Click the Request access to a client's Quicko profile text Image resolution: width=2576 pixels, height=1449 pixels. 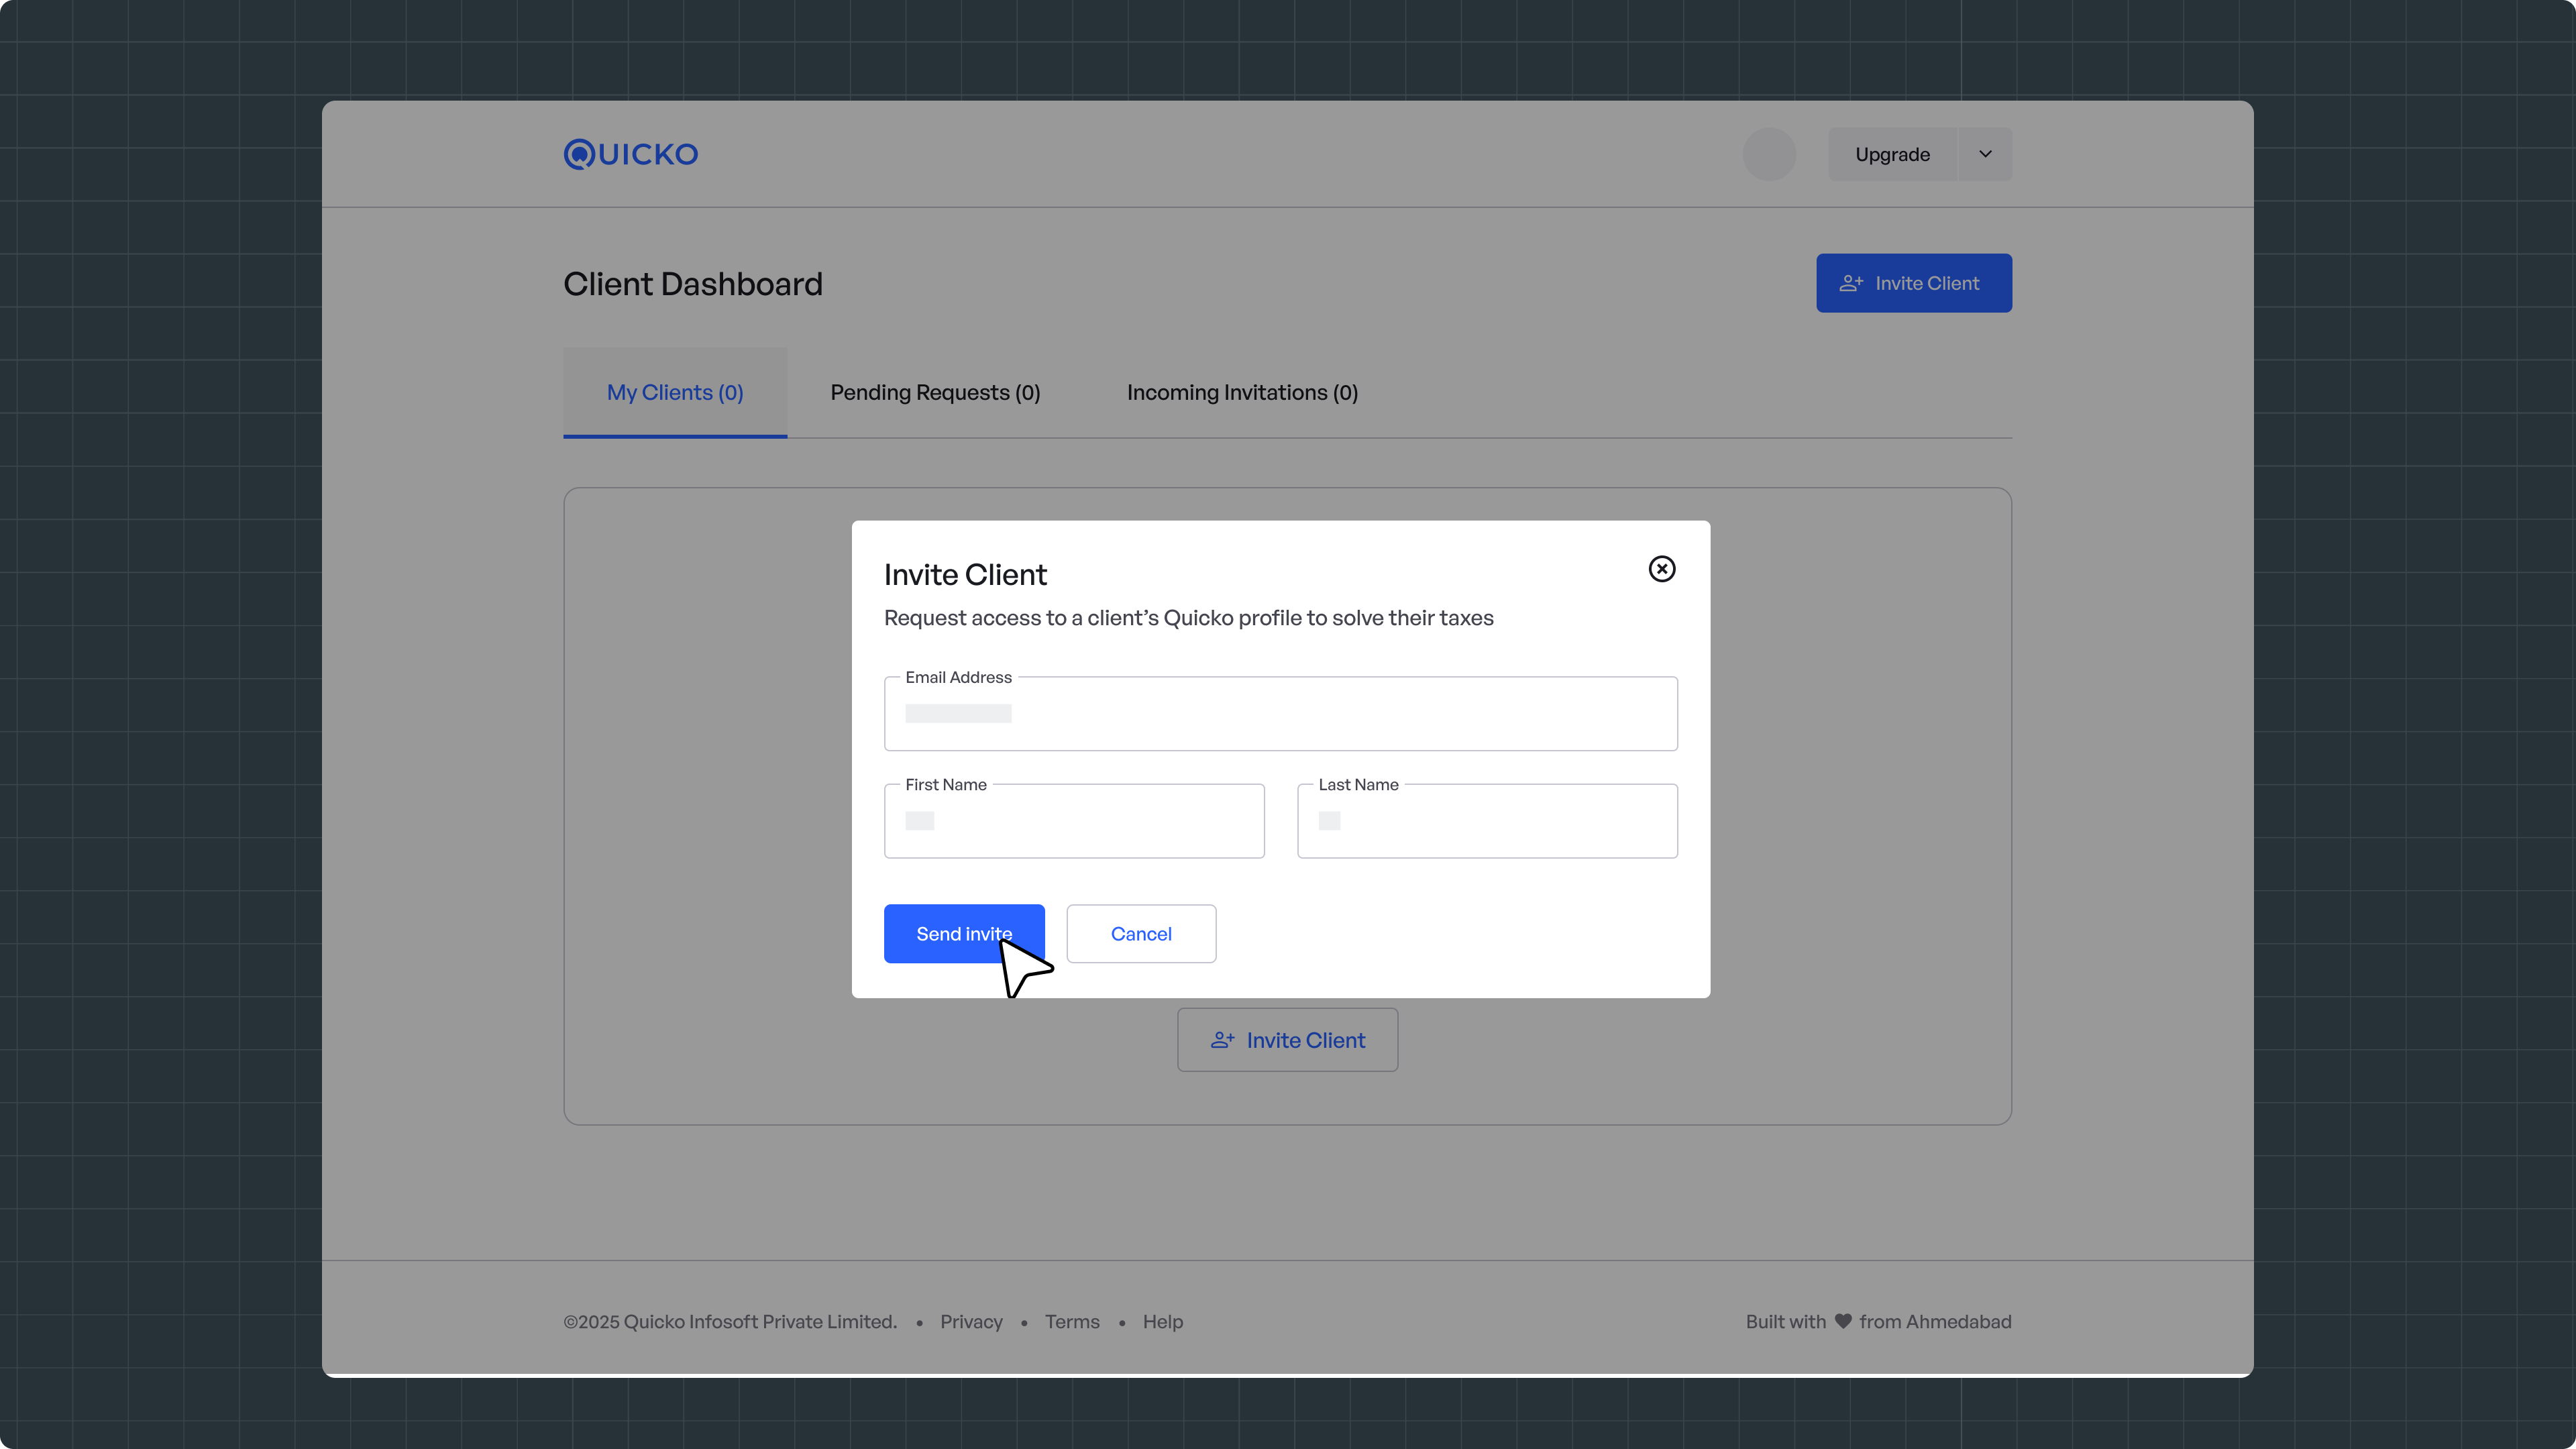1188,618
